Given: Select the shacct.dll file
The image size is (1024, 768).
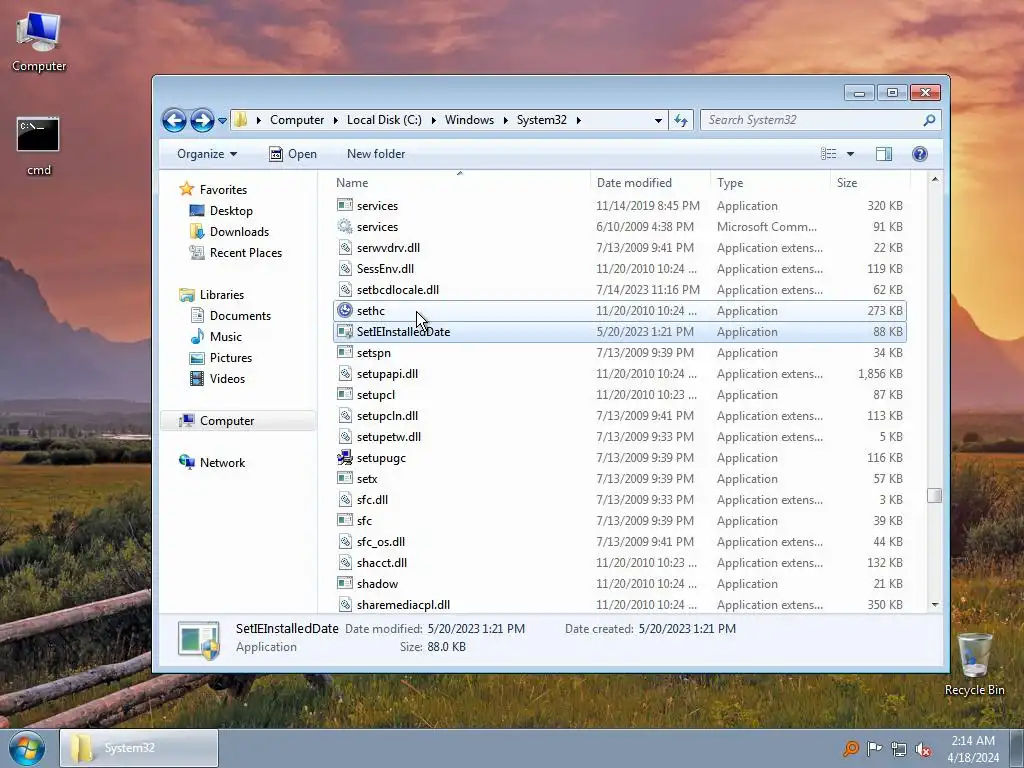Looking at the screenshot, I should pos(381,563).
